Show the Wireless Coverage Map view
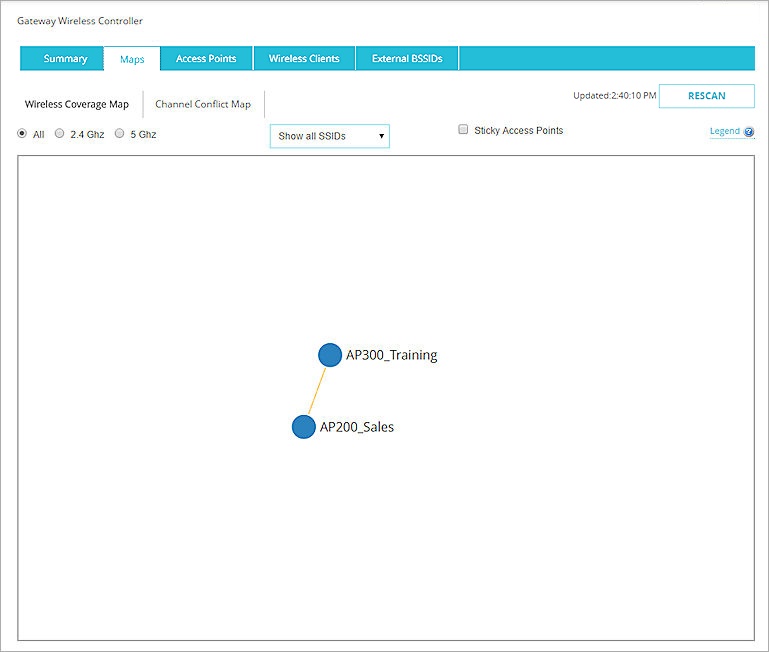 (x=78, y=104)
